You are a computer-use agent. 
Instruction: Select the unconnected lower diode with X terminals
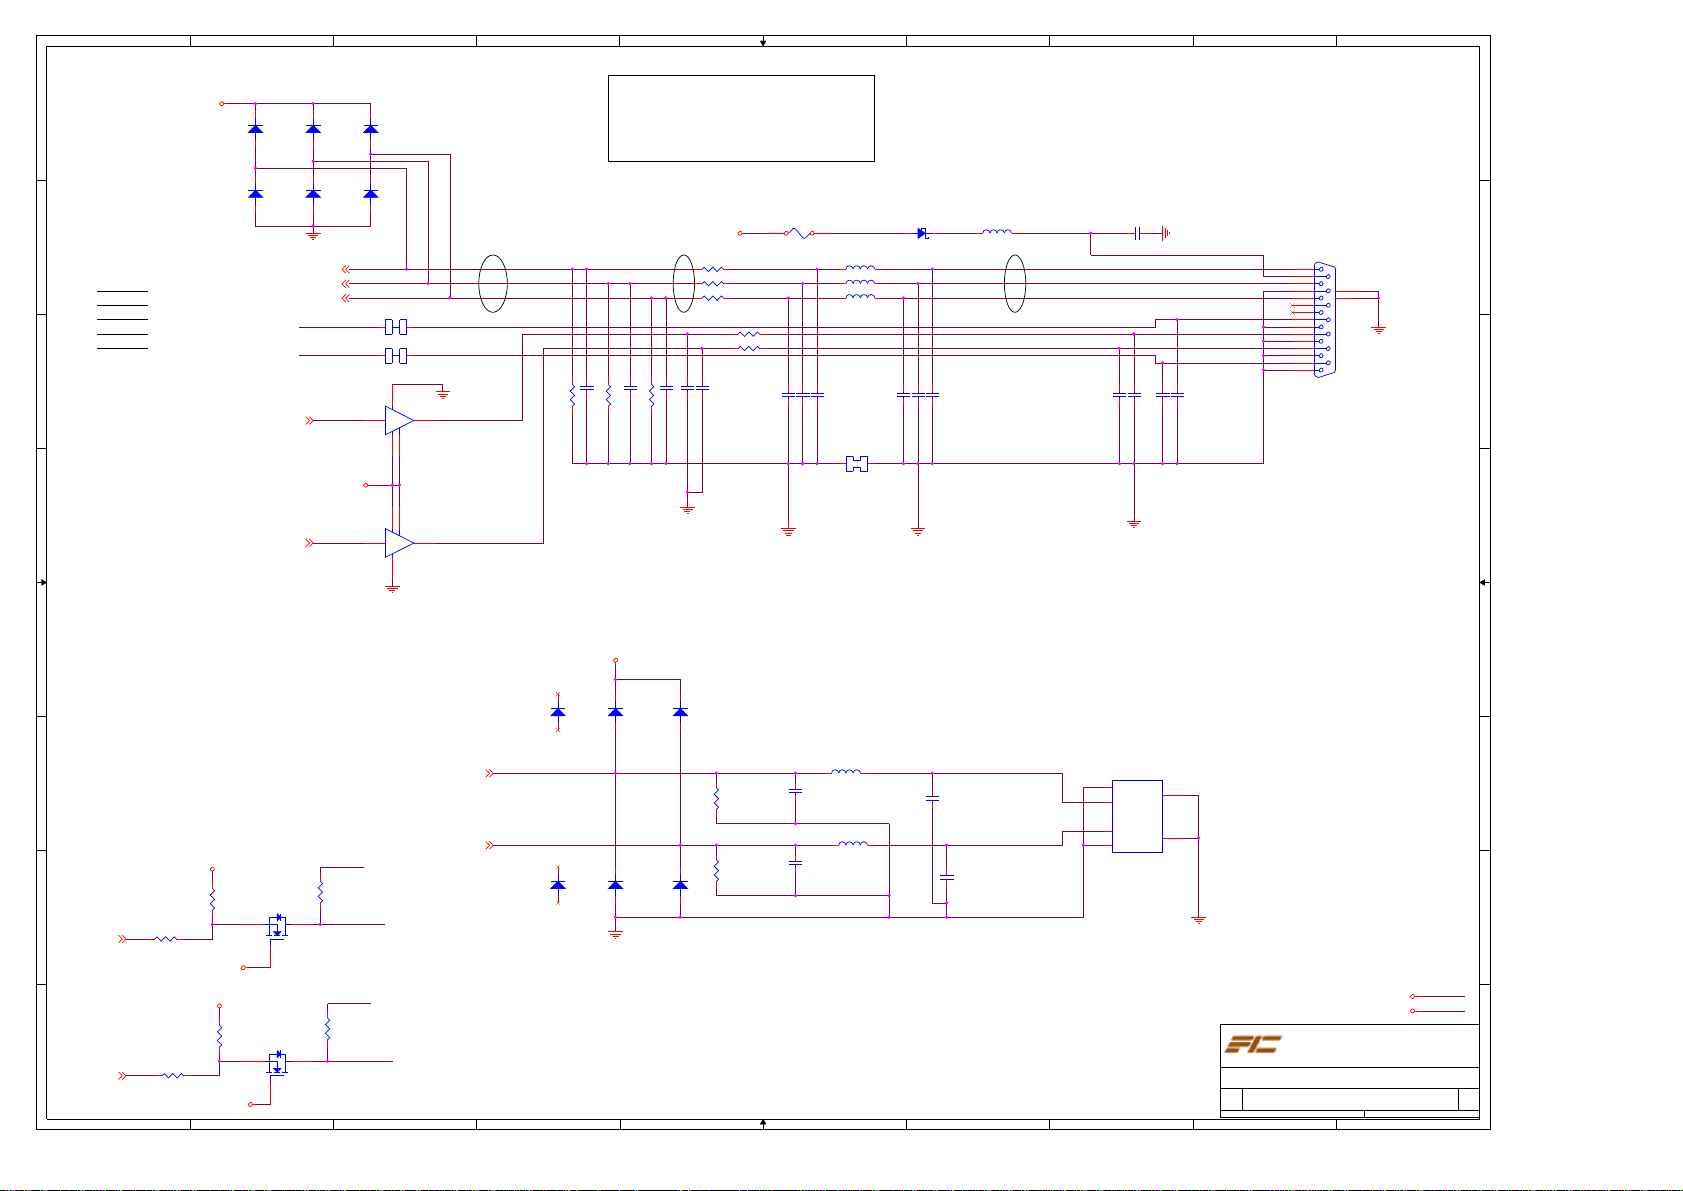pyautogui.click(x=558, y=885)
